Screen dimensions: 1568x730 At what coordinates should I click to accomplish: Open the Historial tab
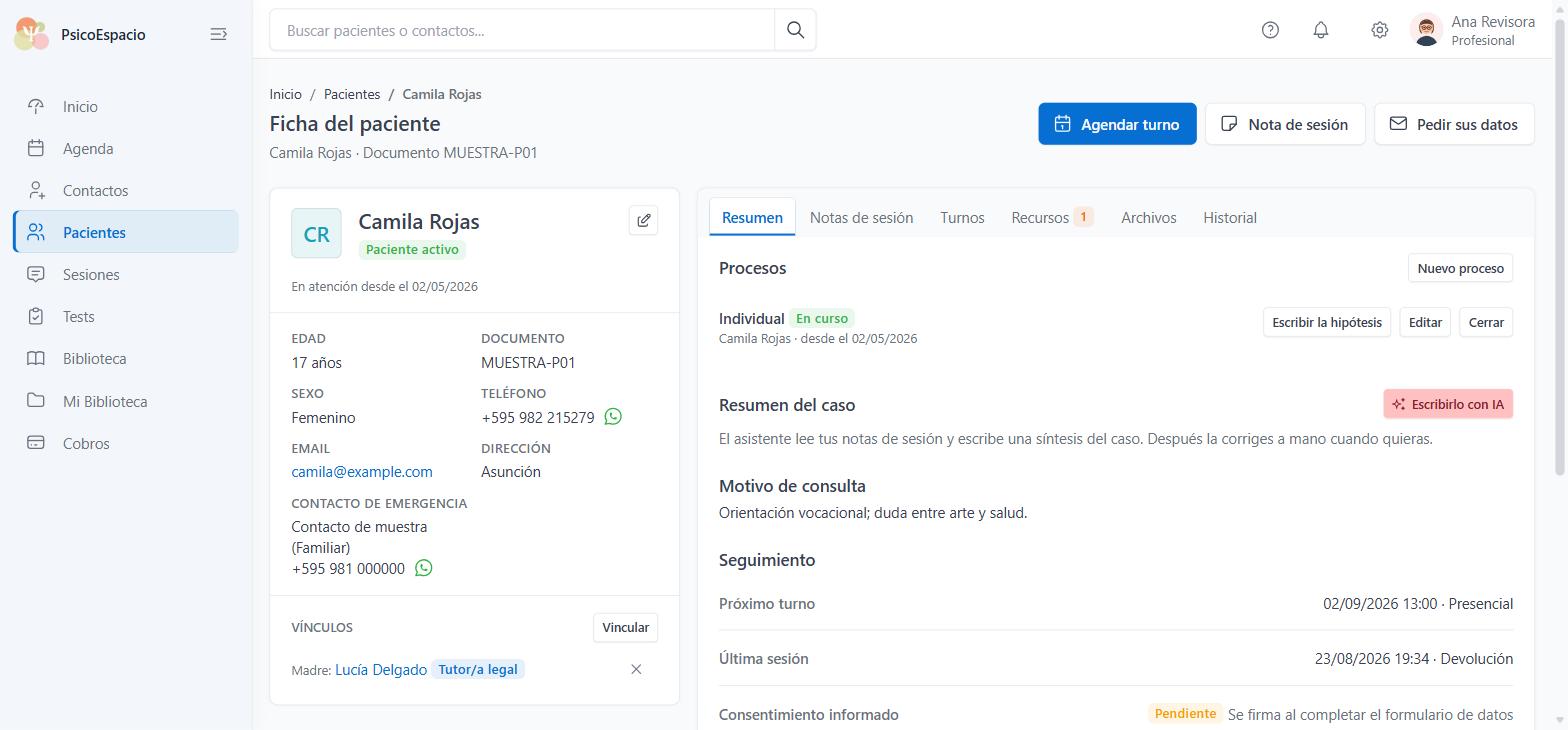[x=1230, y=217]
